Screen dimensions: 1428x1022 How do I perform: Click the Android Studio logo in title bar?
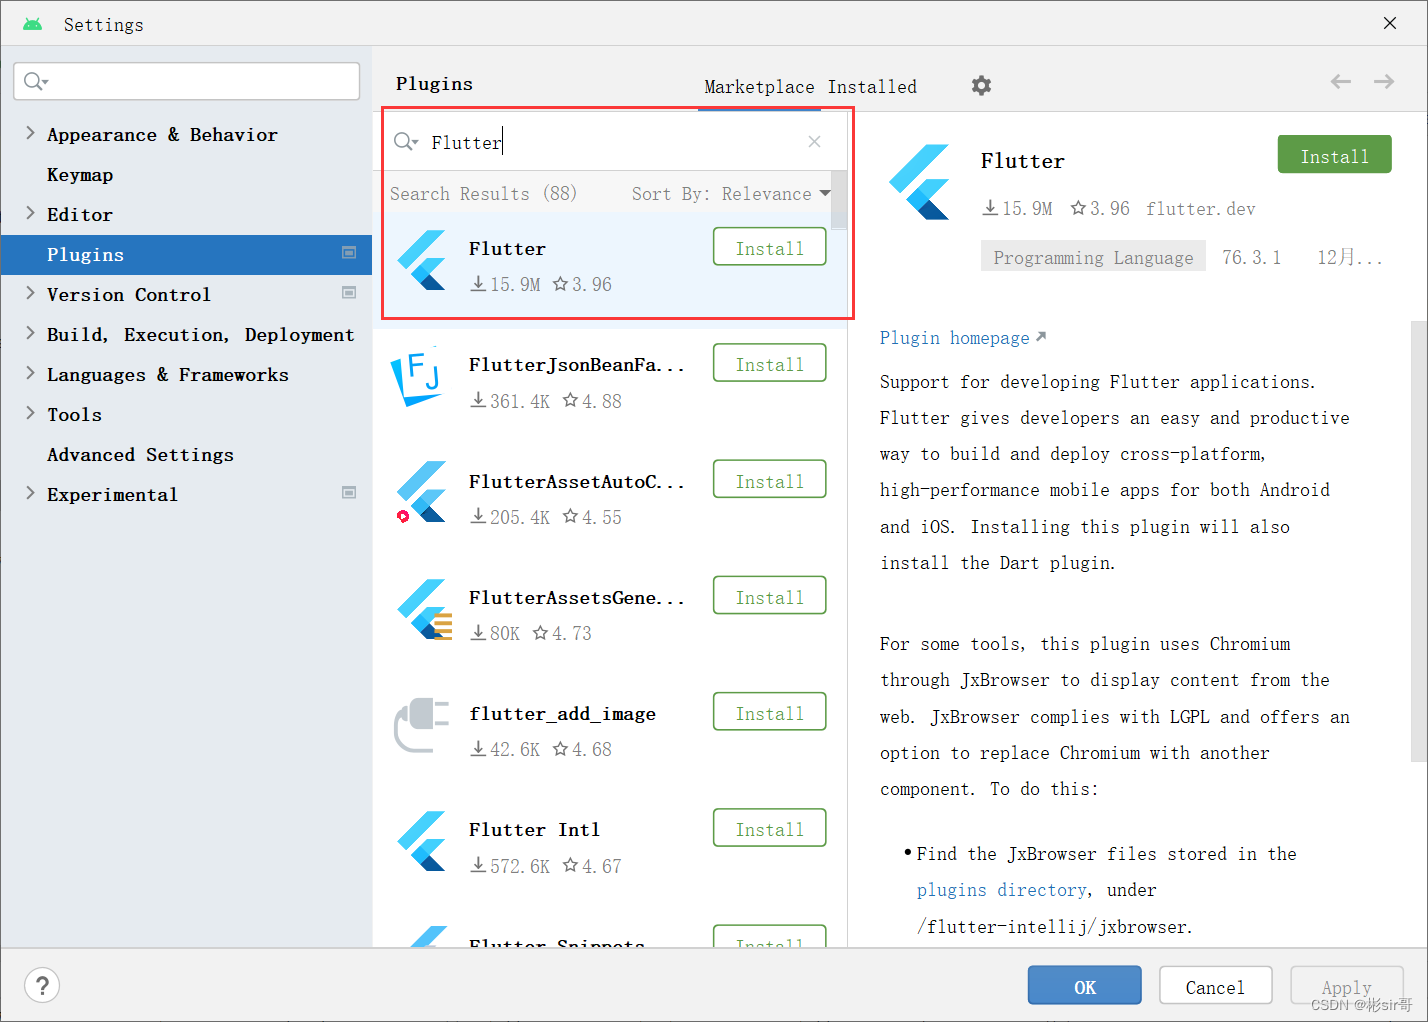click(32, 24)
